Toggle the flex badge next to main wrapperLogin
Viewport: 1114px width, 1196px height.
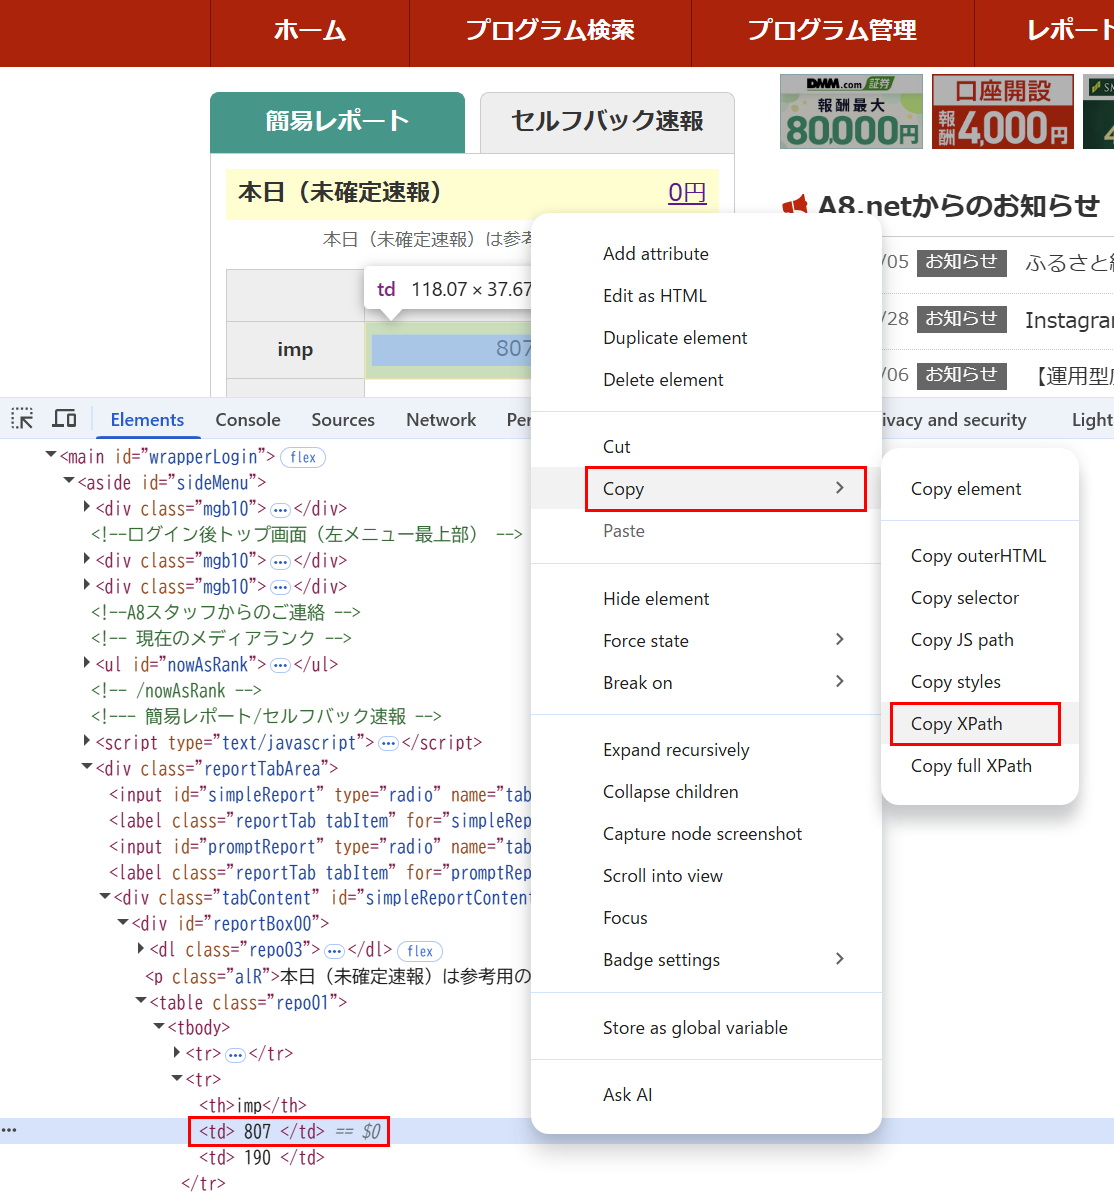302,457
